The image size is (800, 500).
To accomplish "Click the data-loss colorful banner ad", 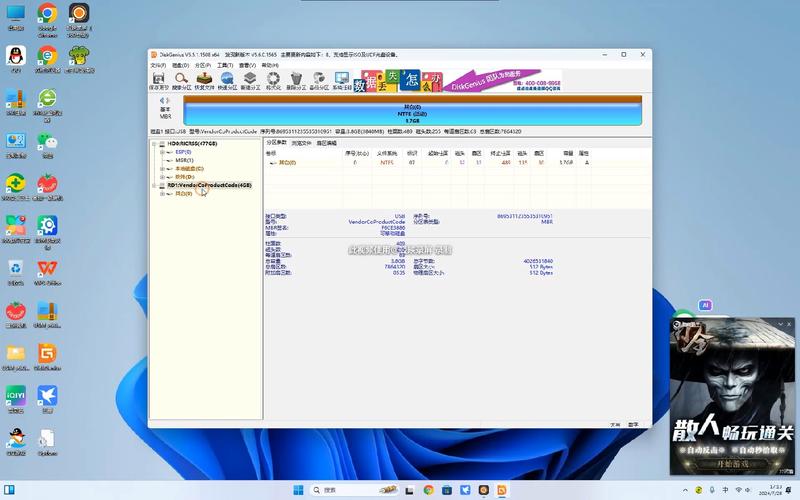I will (398, 81).
